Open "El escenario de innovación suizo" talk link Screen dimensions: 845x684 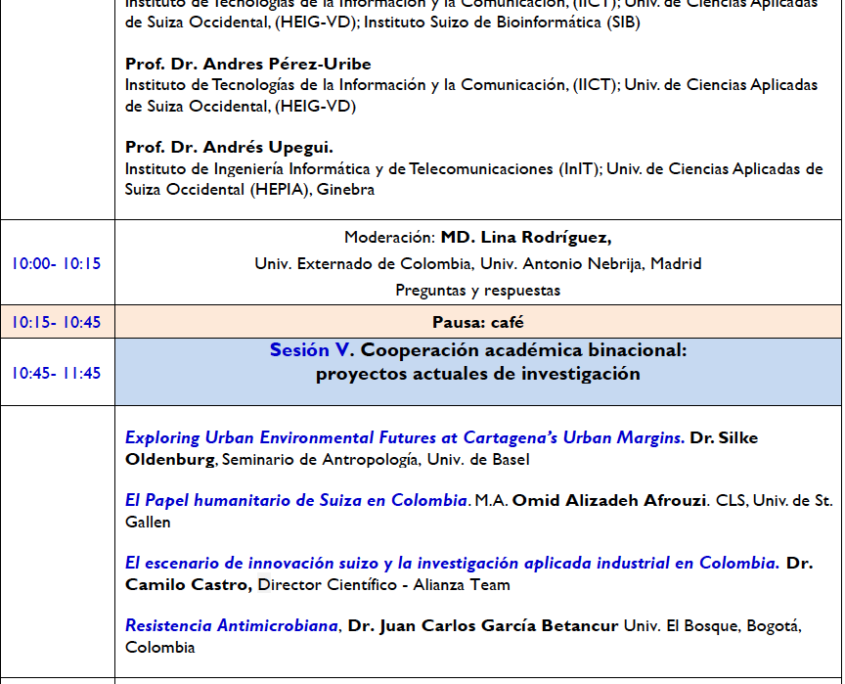coord(451,563)
